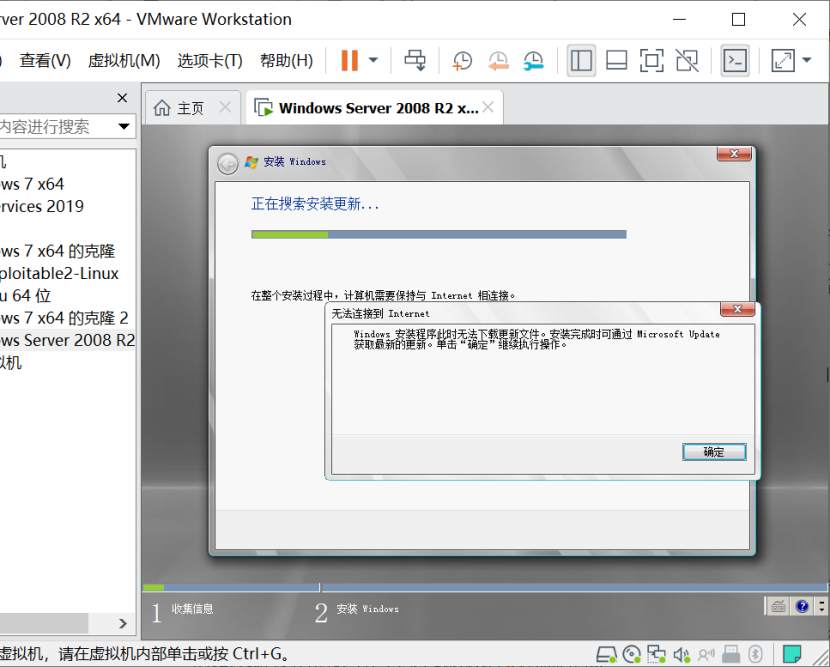Screen dimensions: 830x667
Task: Revert virtual machine to previous snapshot
Action: click(x=498, y=60)
